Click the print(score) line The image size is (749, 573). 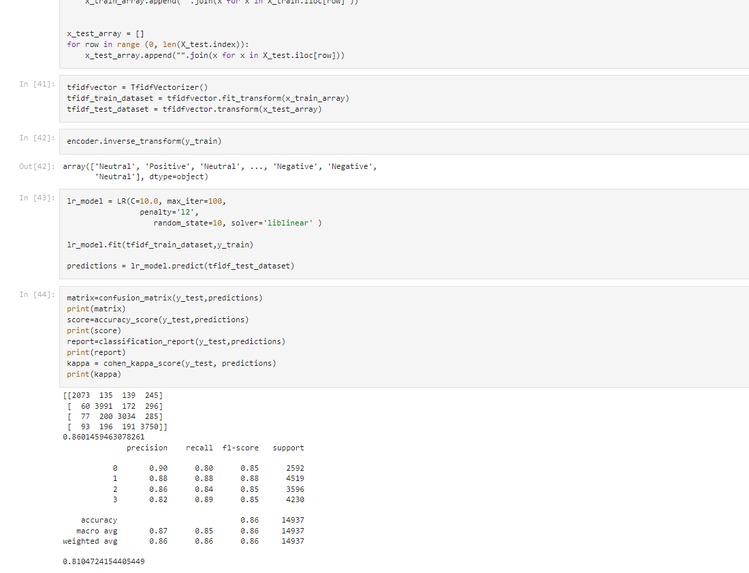[x=94, y=331]
